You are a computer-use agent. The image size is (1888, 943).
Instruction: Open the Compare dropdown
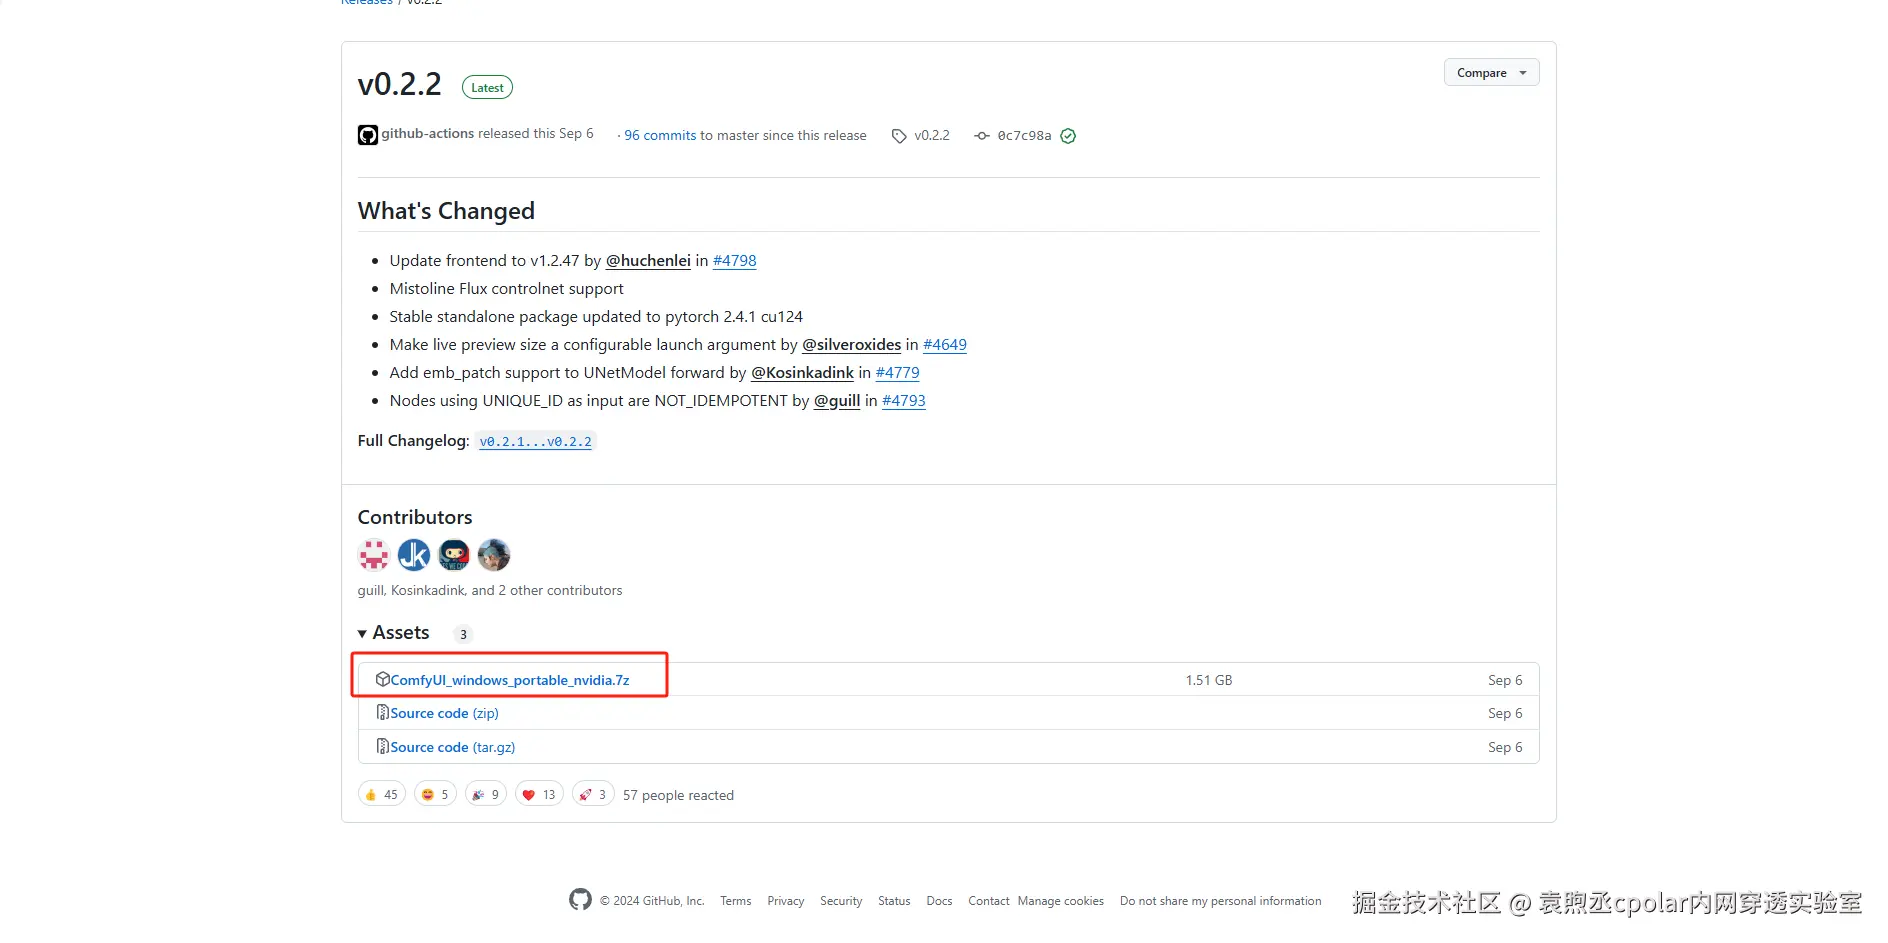click(x=1491, y=72)
